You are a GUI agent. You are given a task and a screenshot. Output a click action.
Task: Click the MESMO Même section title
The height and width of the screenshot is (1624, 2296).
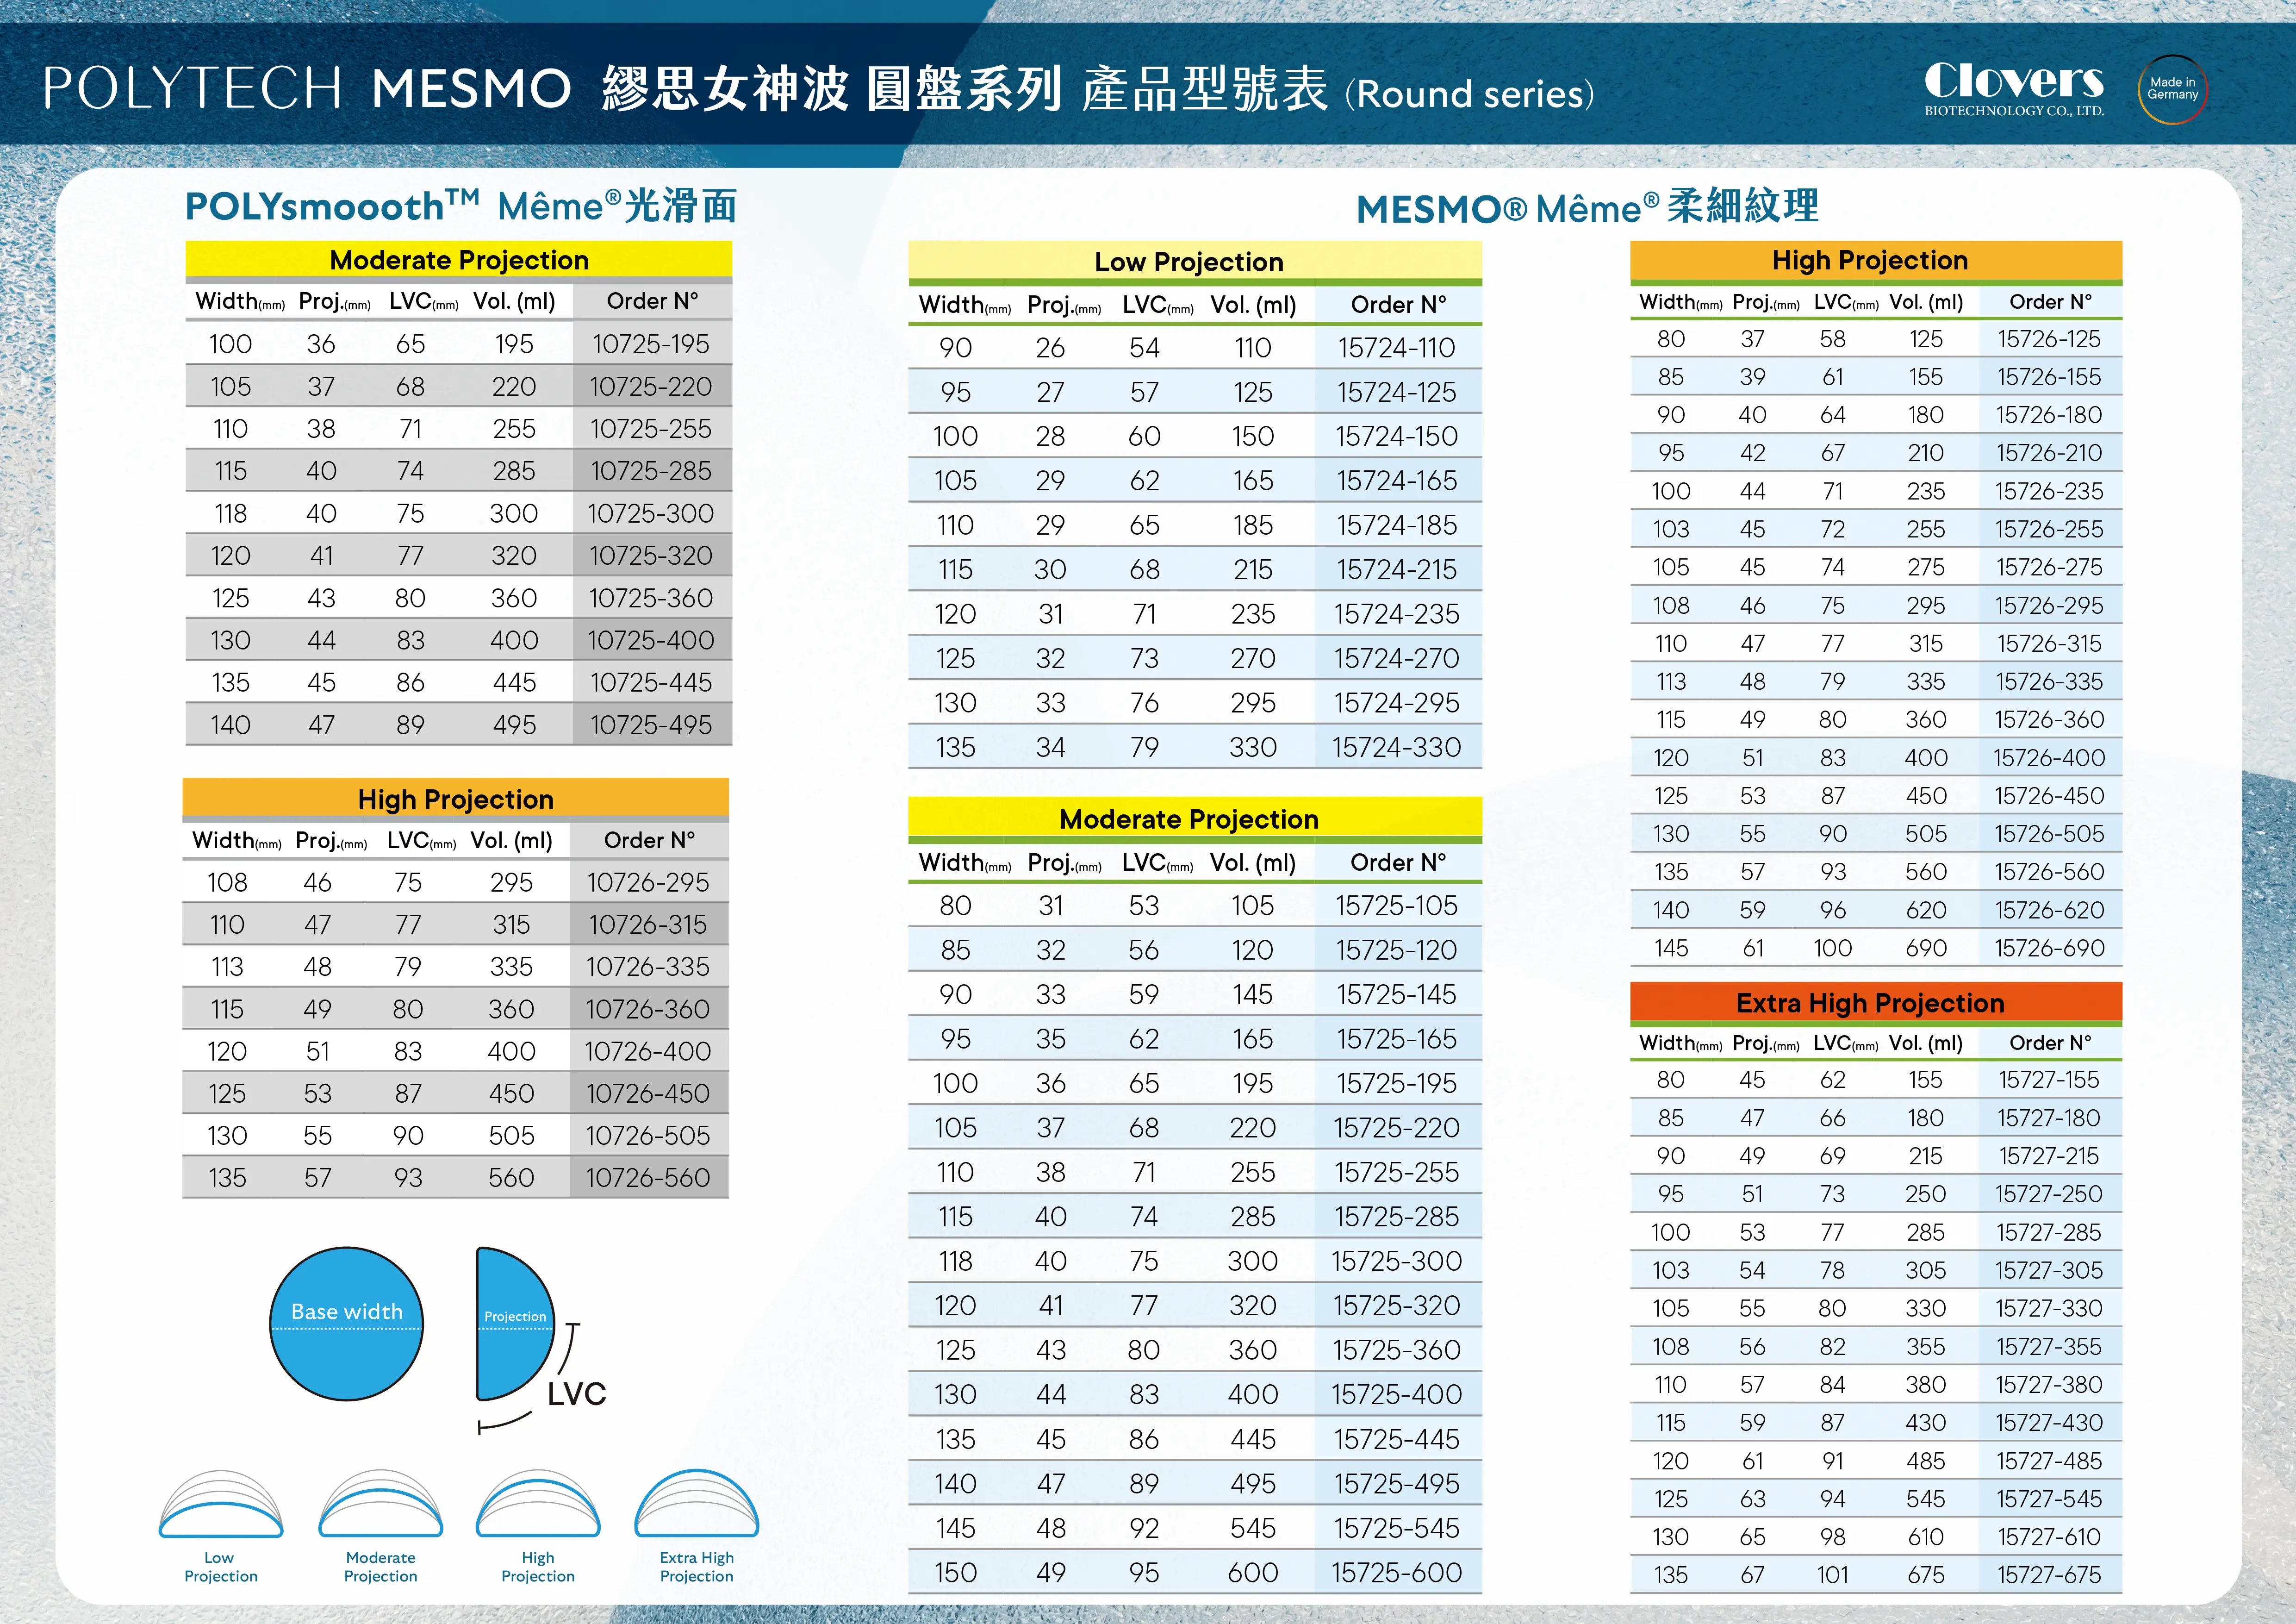tap(1587, 207)
